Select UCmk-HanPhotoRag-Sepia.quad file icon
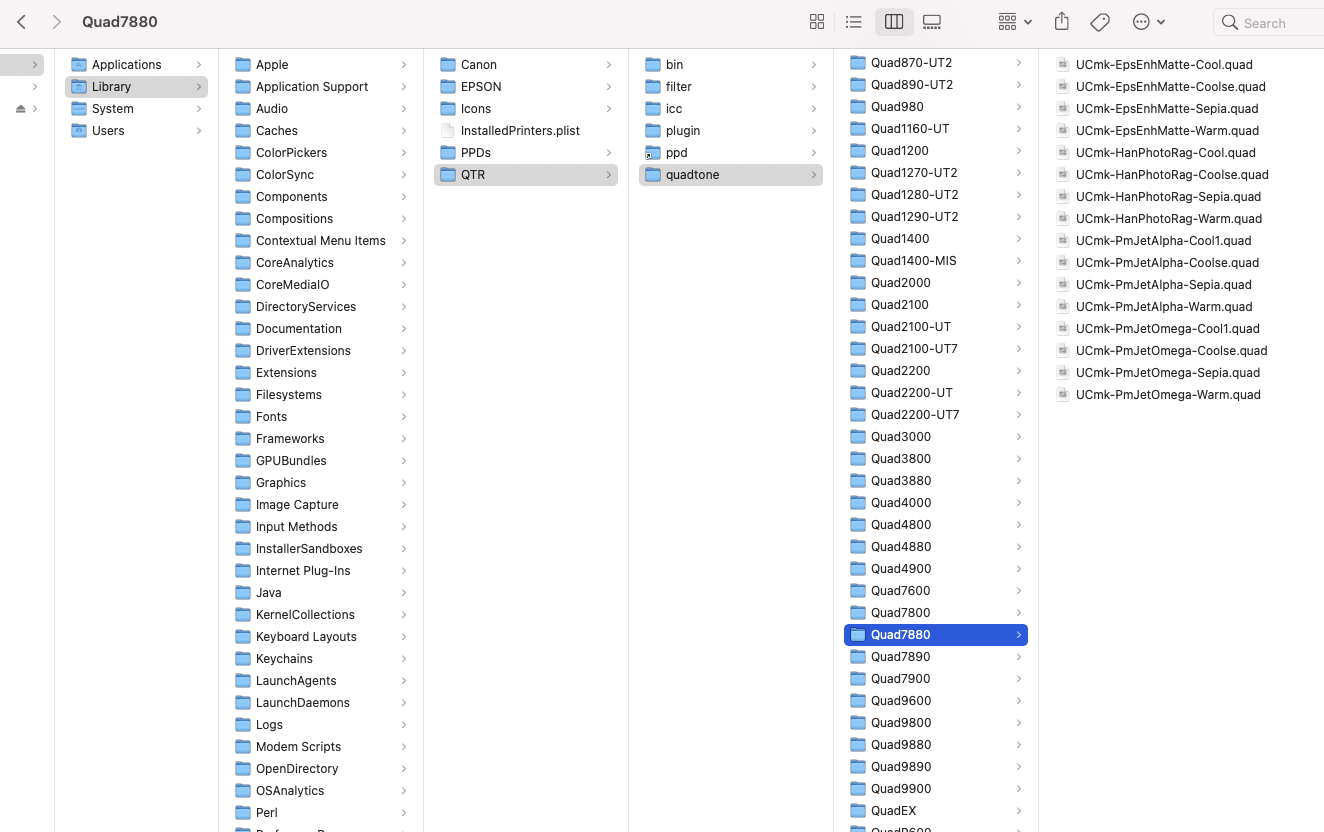Viewport: 1324px width, 832px height. (1063, 197)
